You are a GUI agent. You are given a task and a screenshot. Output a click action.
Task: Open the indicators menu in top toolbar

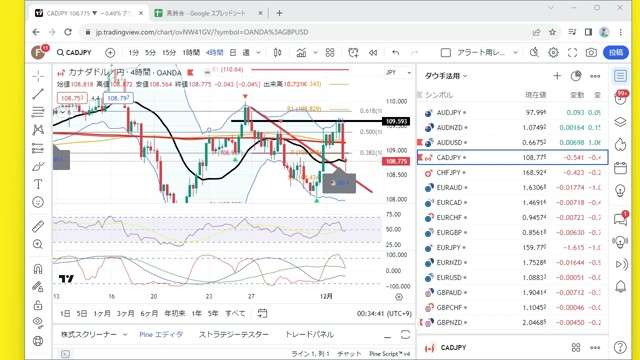[301, 53]
